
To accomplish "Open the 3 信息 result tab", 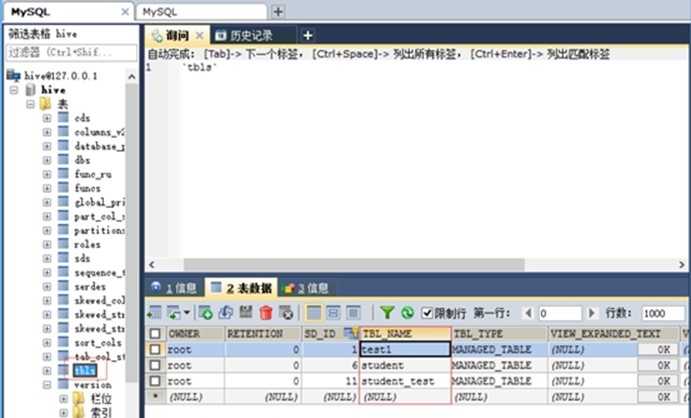I will [306, 288].
